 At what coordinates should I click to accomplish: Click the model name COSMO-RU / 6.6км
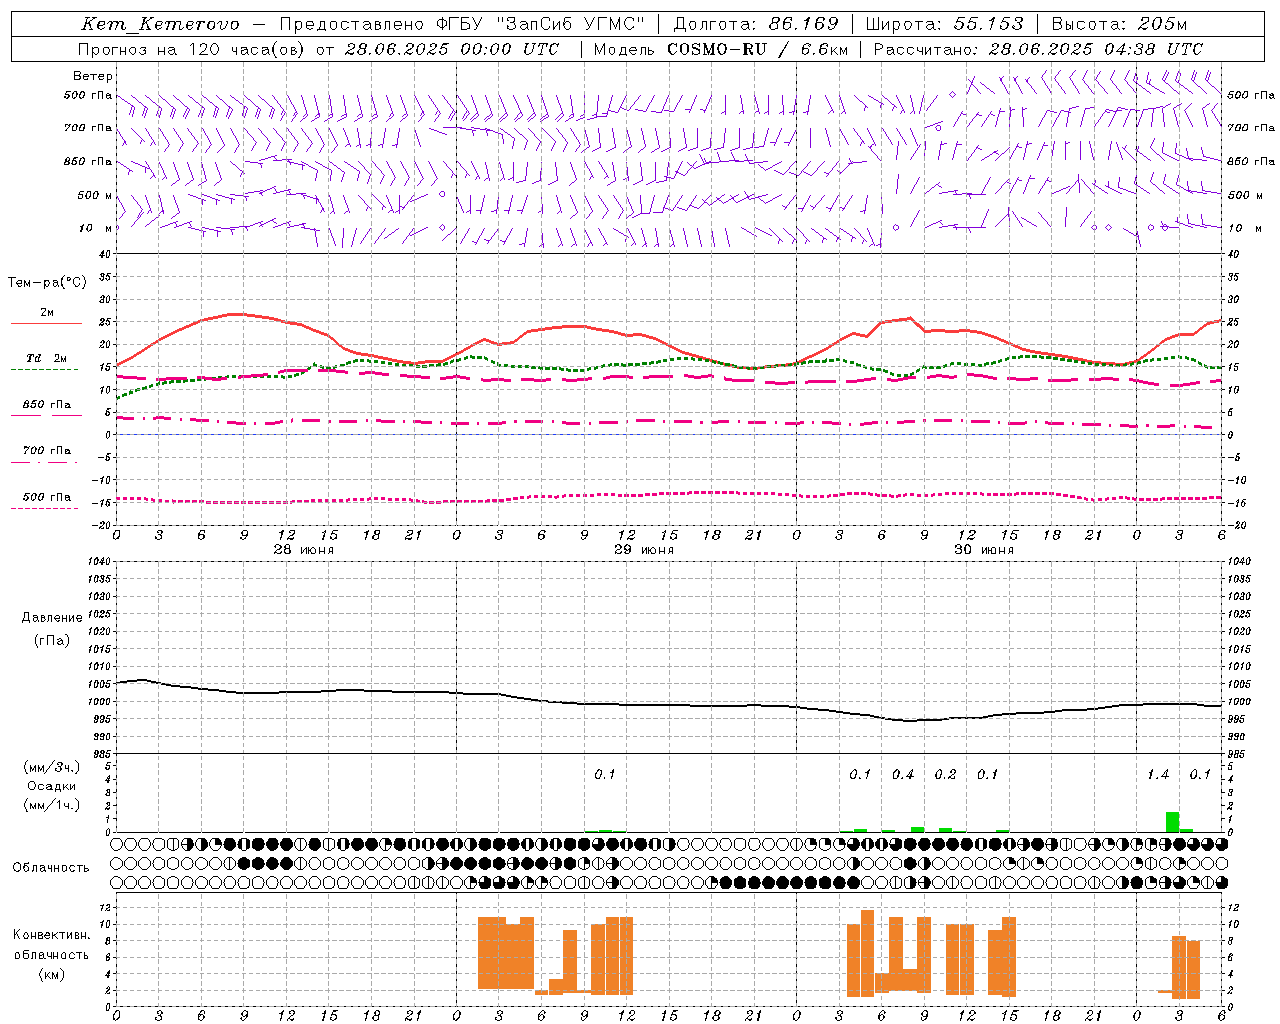click(757, 49)
